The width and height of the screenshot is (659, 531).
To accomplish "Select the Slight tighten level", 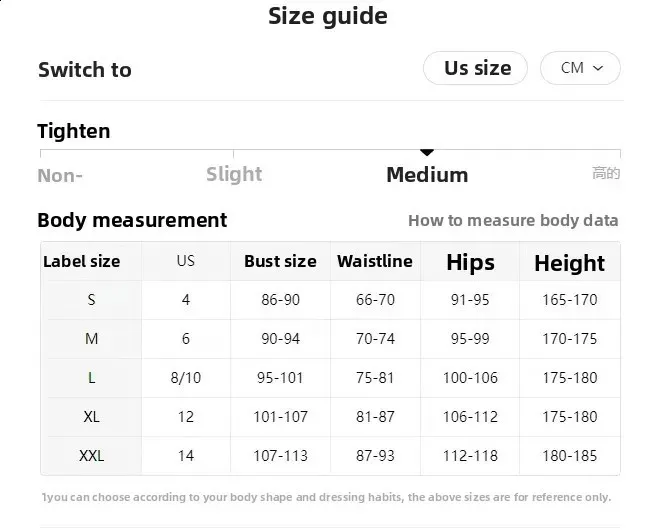I will pyautogui.click(x=234, y=174).
